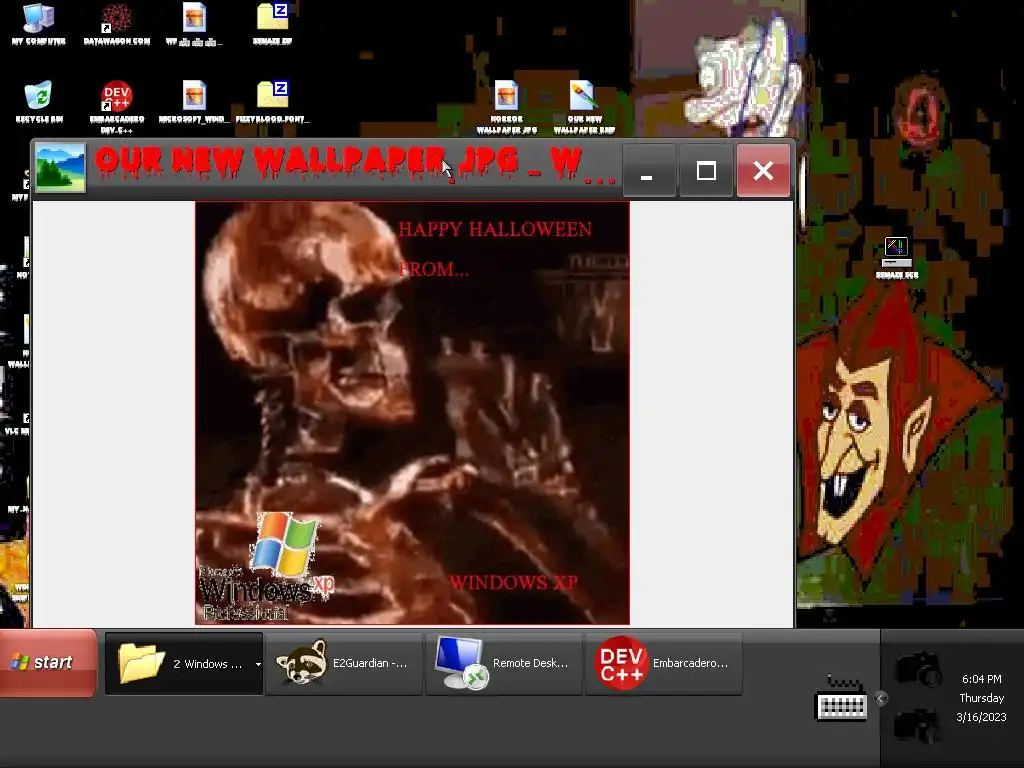Open the 2 Windows Explorer taskbar group
This screenshot has width=1024, height=768.
[184, 664]
